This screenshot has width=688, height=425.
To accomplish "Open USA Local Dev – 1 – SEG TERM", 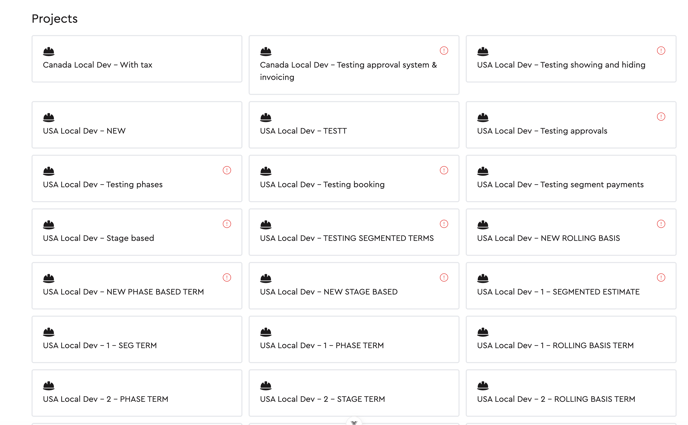I will pyautogui.click(x=136, y=340).
